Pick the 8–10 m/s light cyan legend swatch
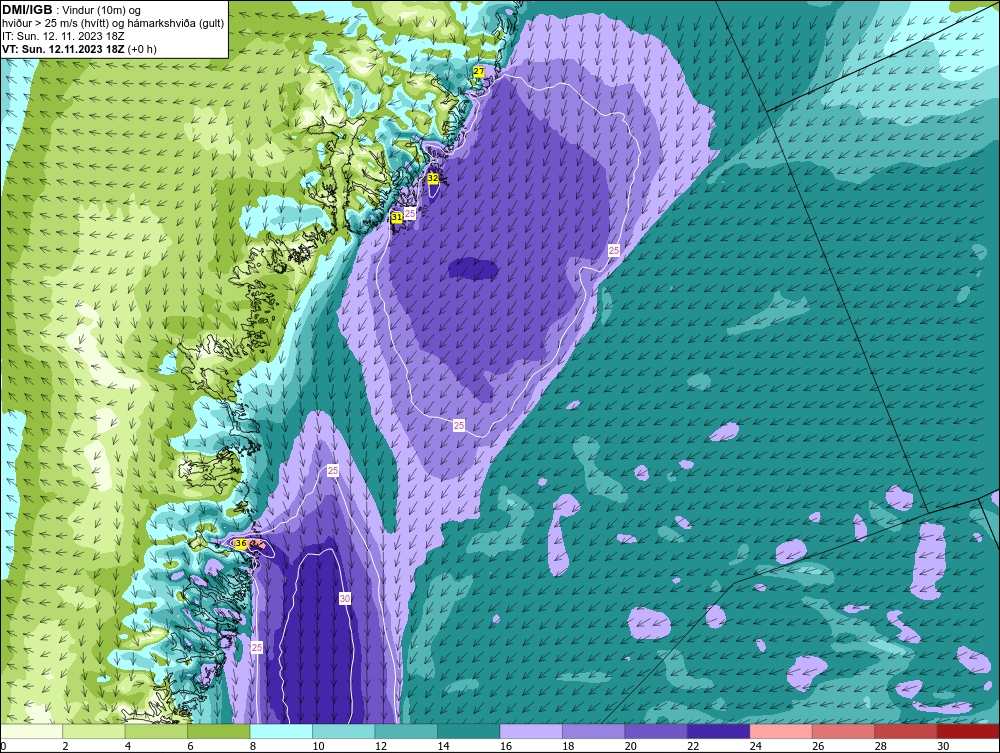The height and width of the screenshot is (753, 1000). [281, 731]
